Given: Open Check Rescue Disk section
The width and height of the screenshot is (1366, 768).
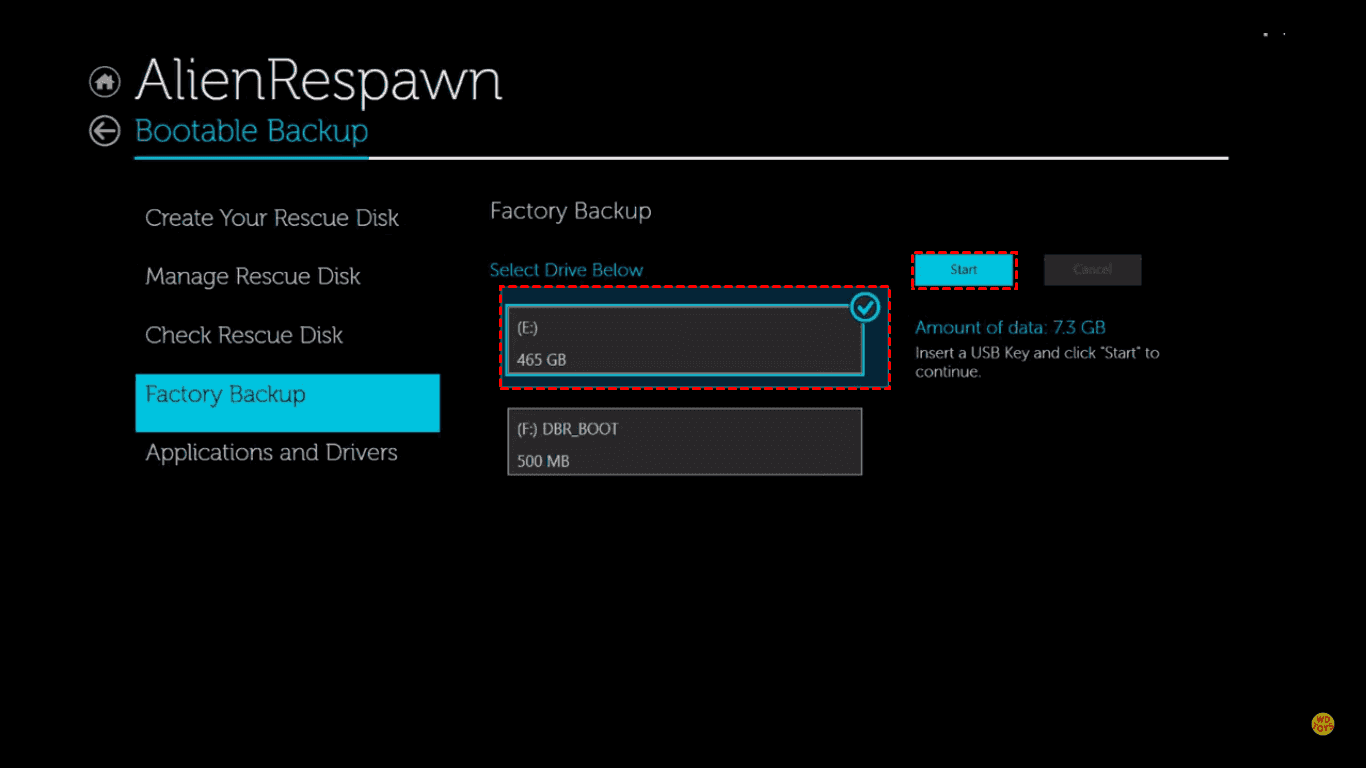Looking at the screenshot, I should [x=244, y=335].
